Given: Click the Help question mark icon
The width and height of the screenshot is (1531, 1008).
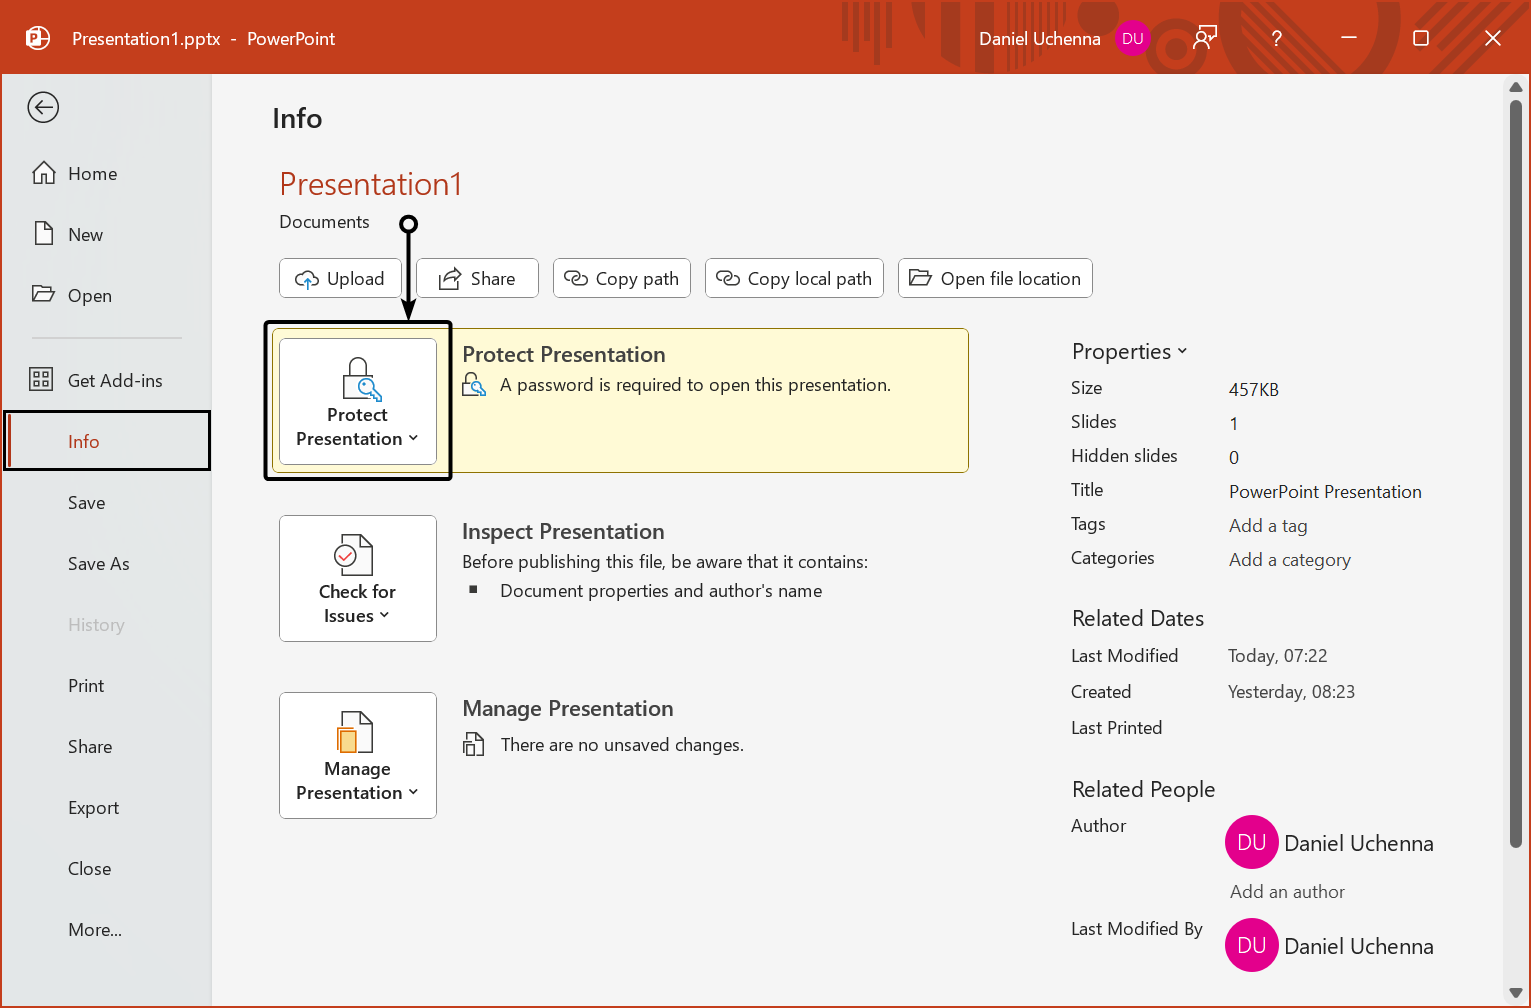Looking at the screenshot, I should point(1276,38).
